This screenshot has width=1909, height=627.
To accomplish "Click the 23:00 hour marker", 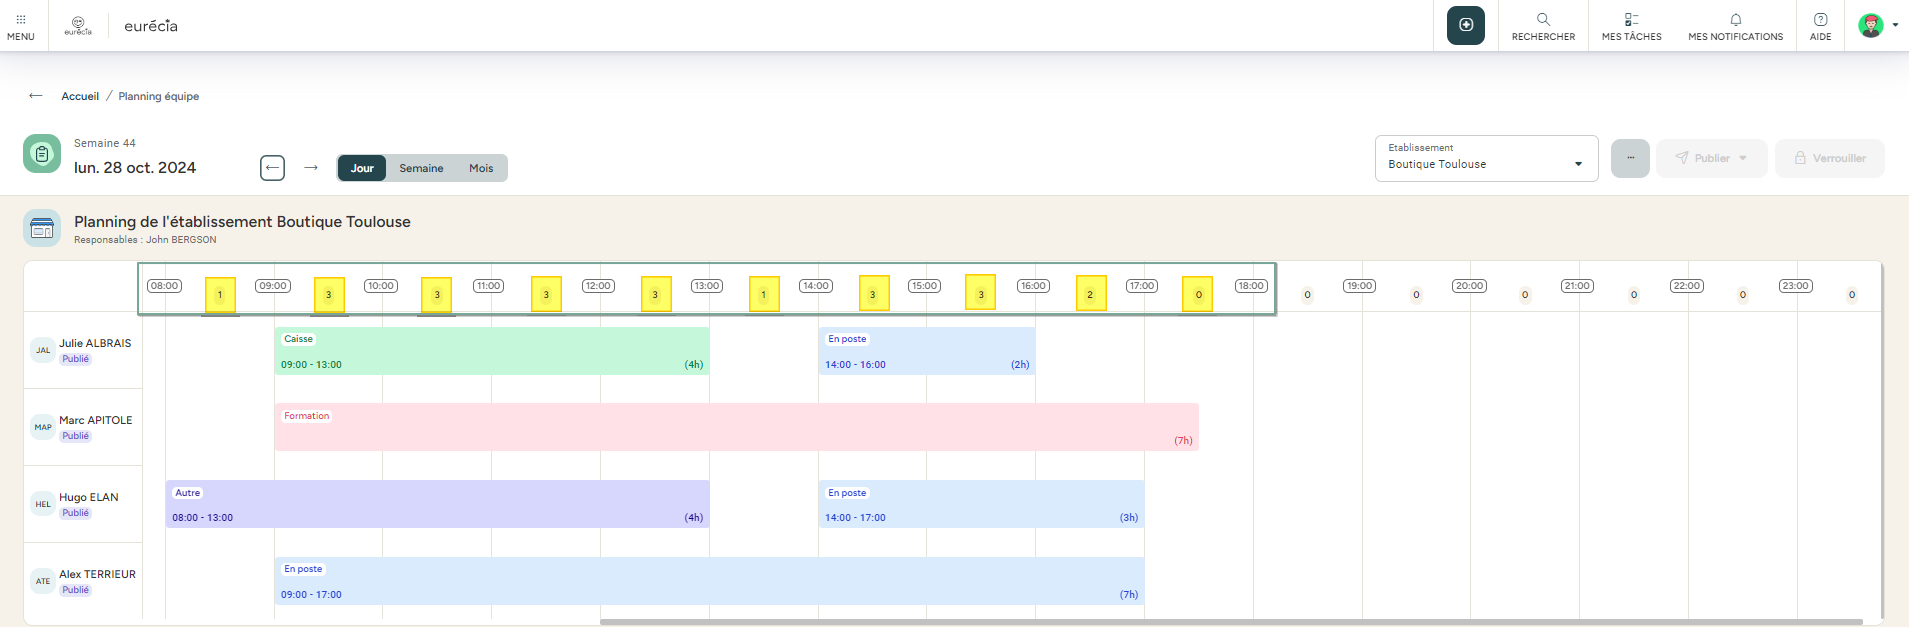I will click(x=1796, y=286).
